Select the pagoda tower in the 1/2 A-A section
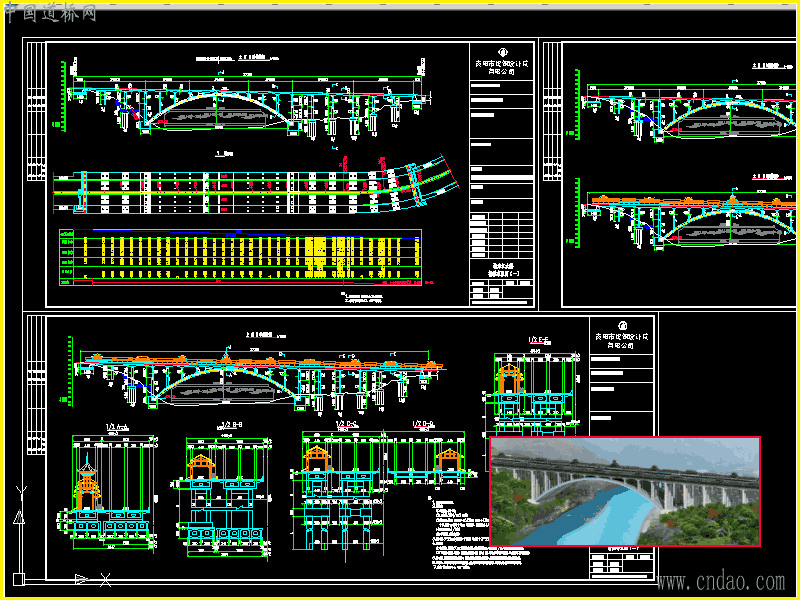Screen dimensions: 800x600 [87, 482]
